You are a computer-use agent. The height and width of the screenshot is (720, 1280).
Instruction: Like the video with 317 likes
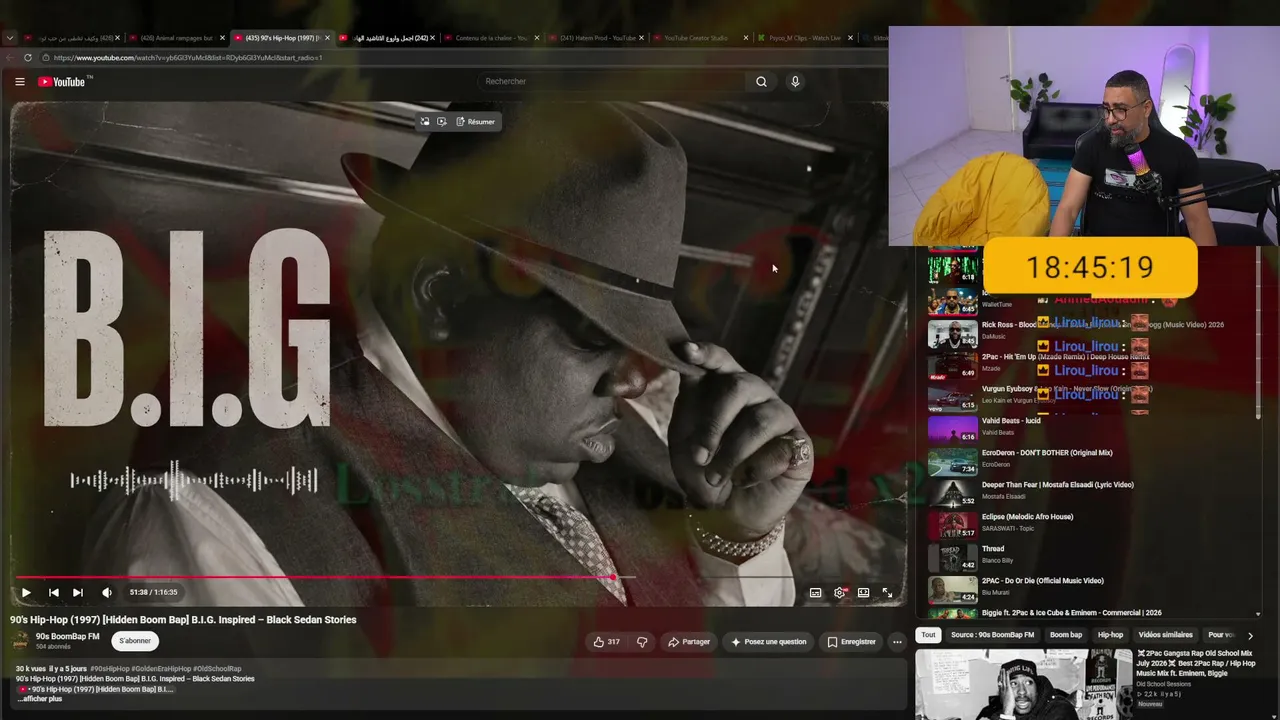tap(606, 642)
